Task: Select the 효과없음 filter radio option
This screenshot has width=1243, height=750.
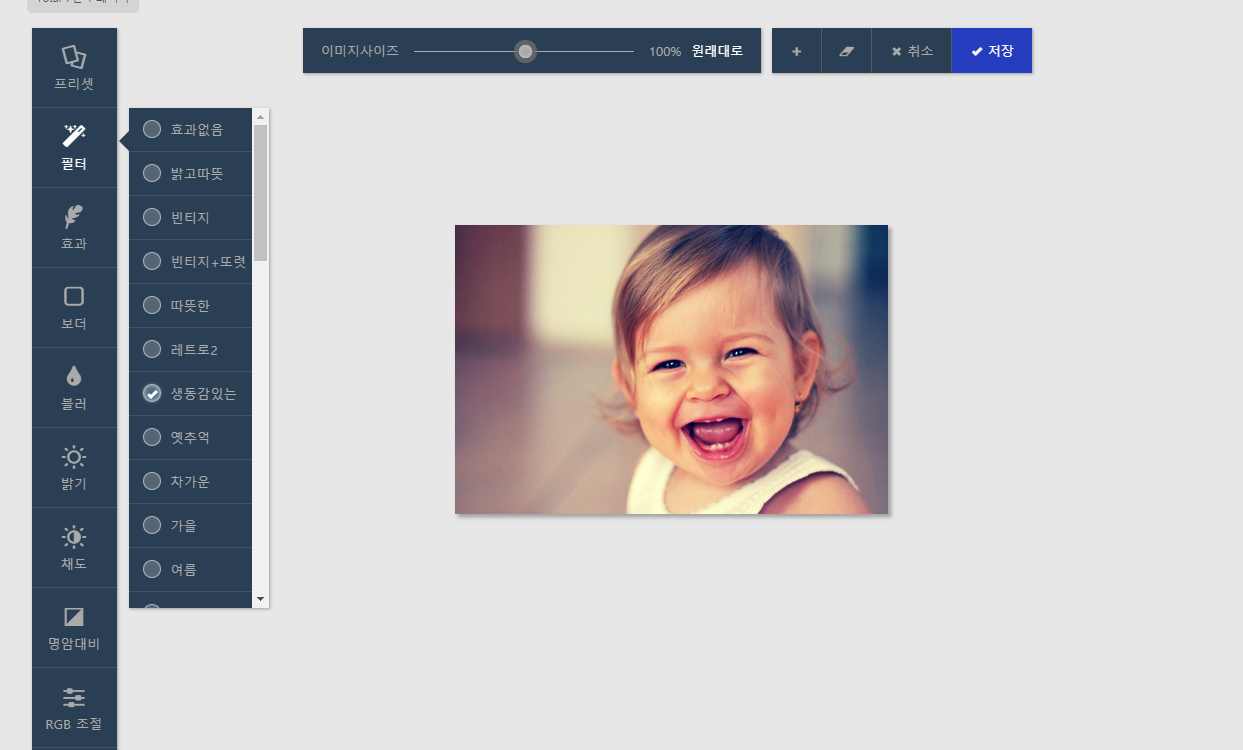Action: [152, 129]
